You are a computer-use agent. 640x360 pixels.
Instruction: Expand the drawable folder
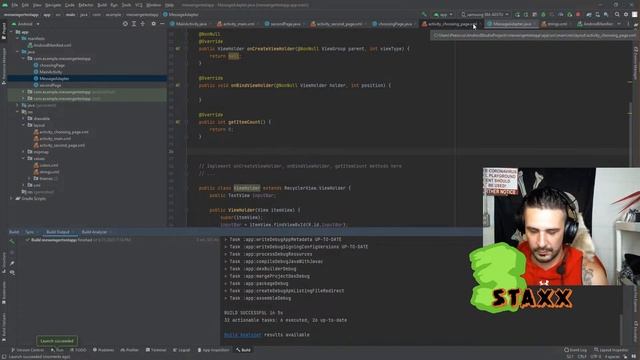23,118
